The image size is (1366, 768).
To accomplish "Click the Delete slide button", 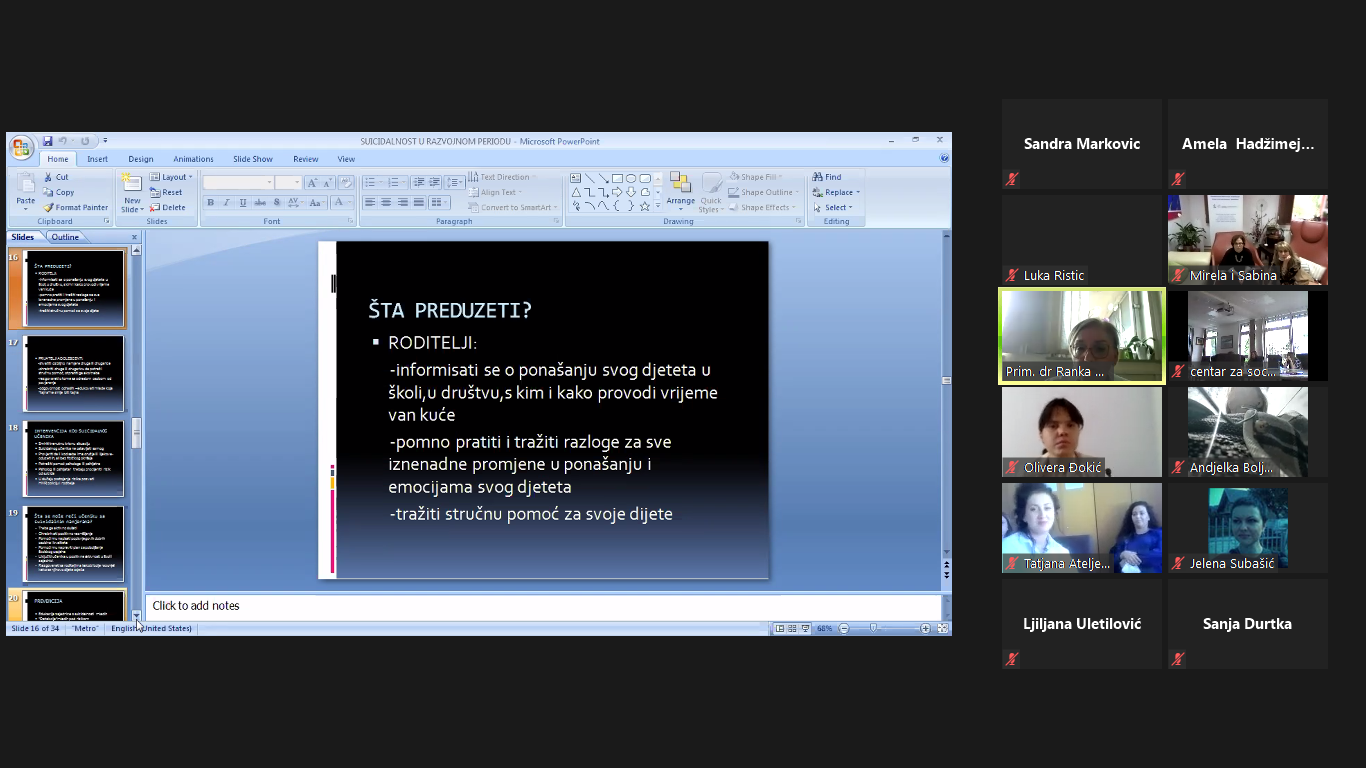I will click(x=168, y=208).
